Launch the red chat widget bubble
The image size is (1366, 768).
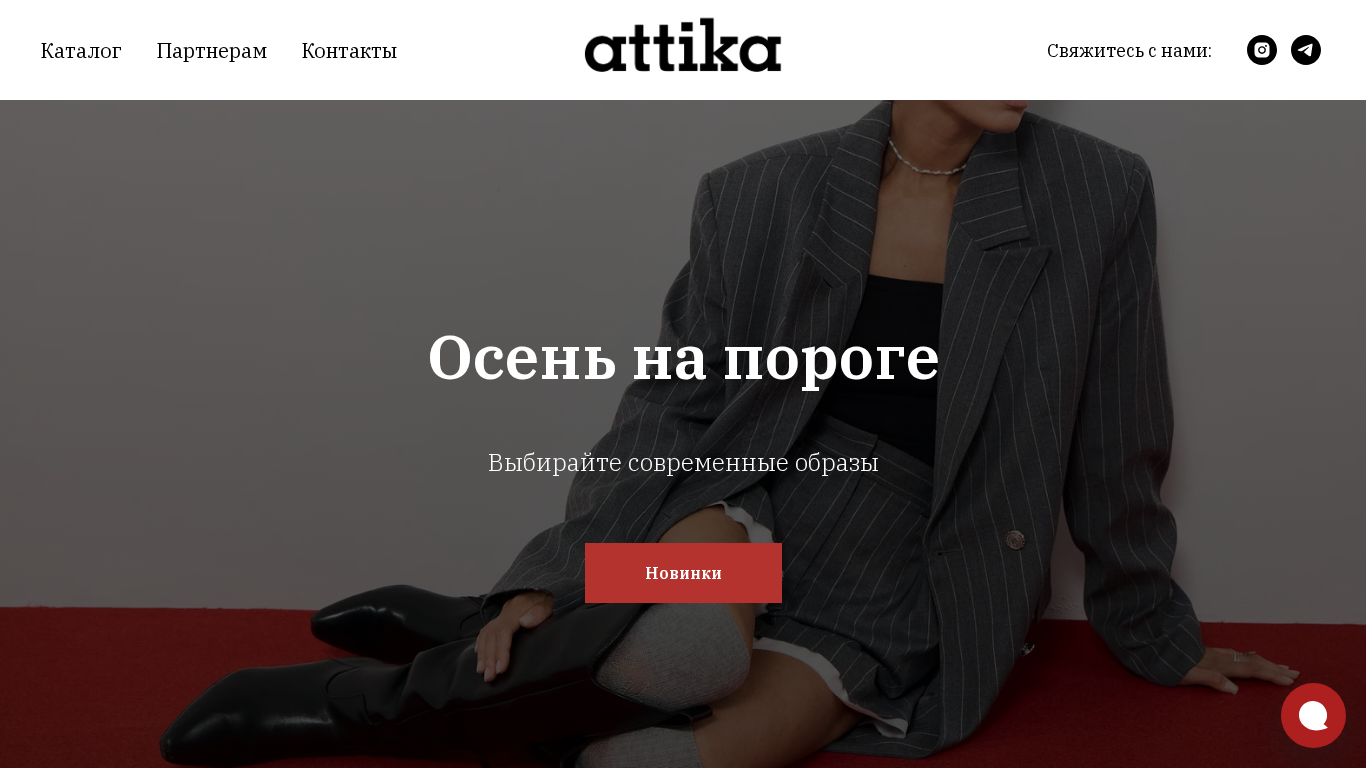(1313, 715)
